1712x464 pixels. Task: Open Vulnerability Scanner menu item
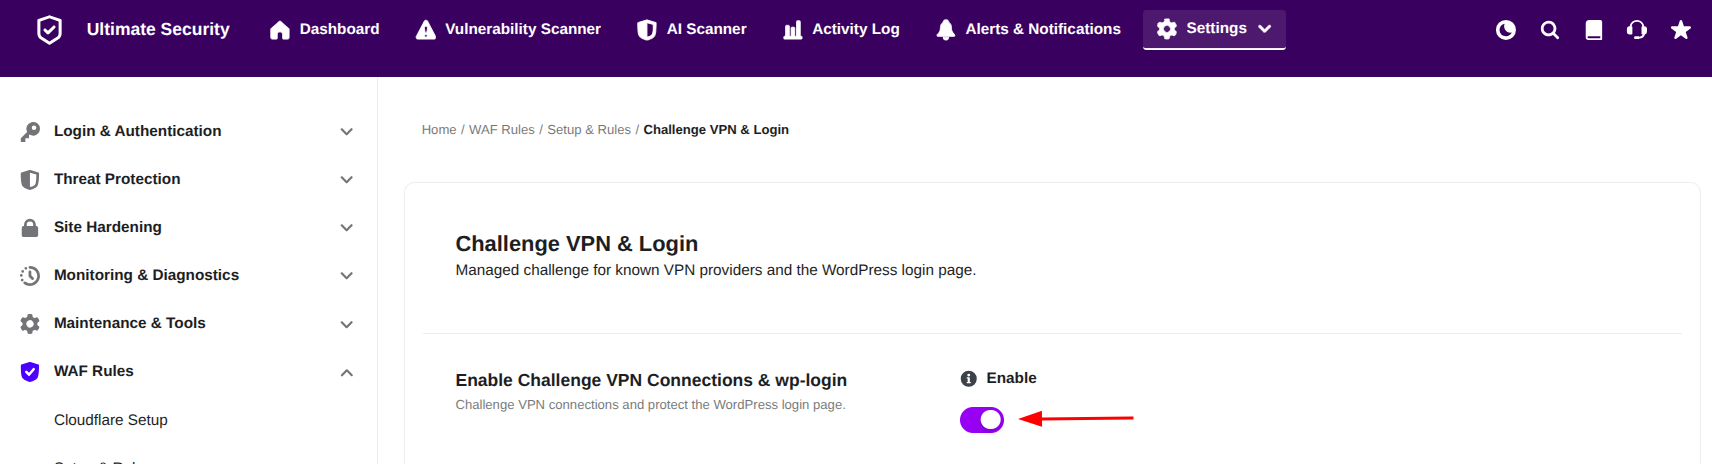[509, 30]
